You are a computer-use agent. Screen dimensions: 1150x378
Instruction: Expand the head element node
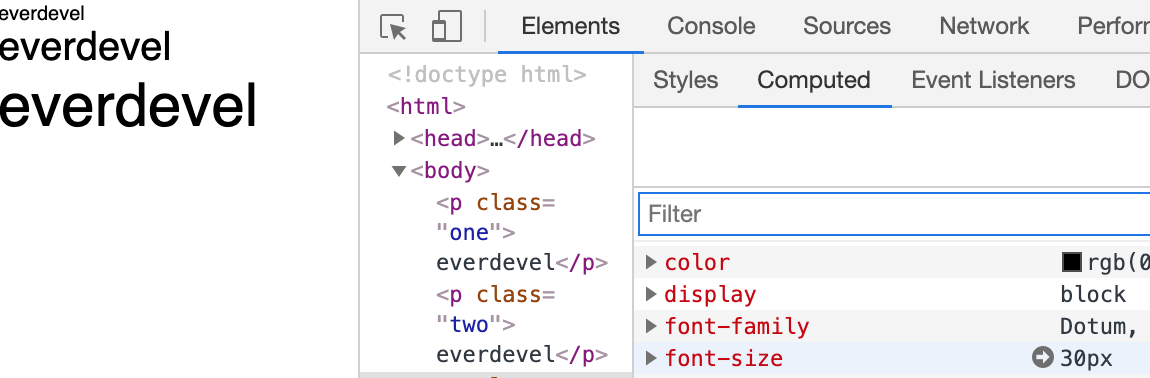399,138
